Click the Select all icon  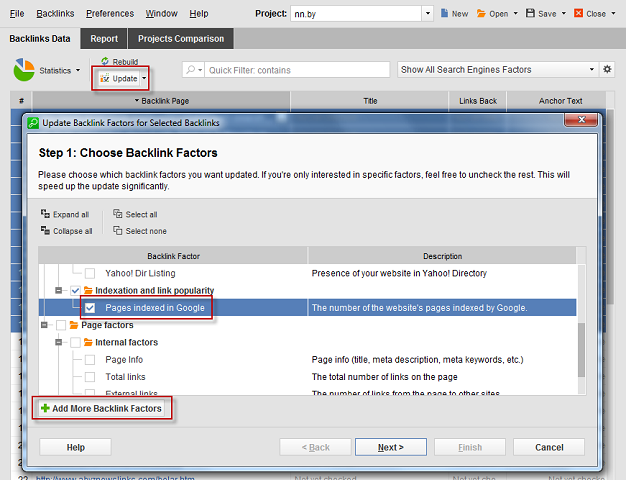117,214
